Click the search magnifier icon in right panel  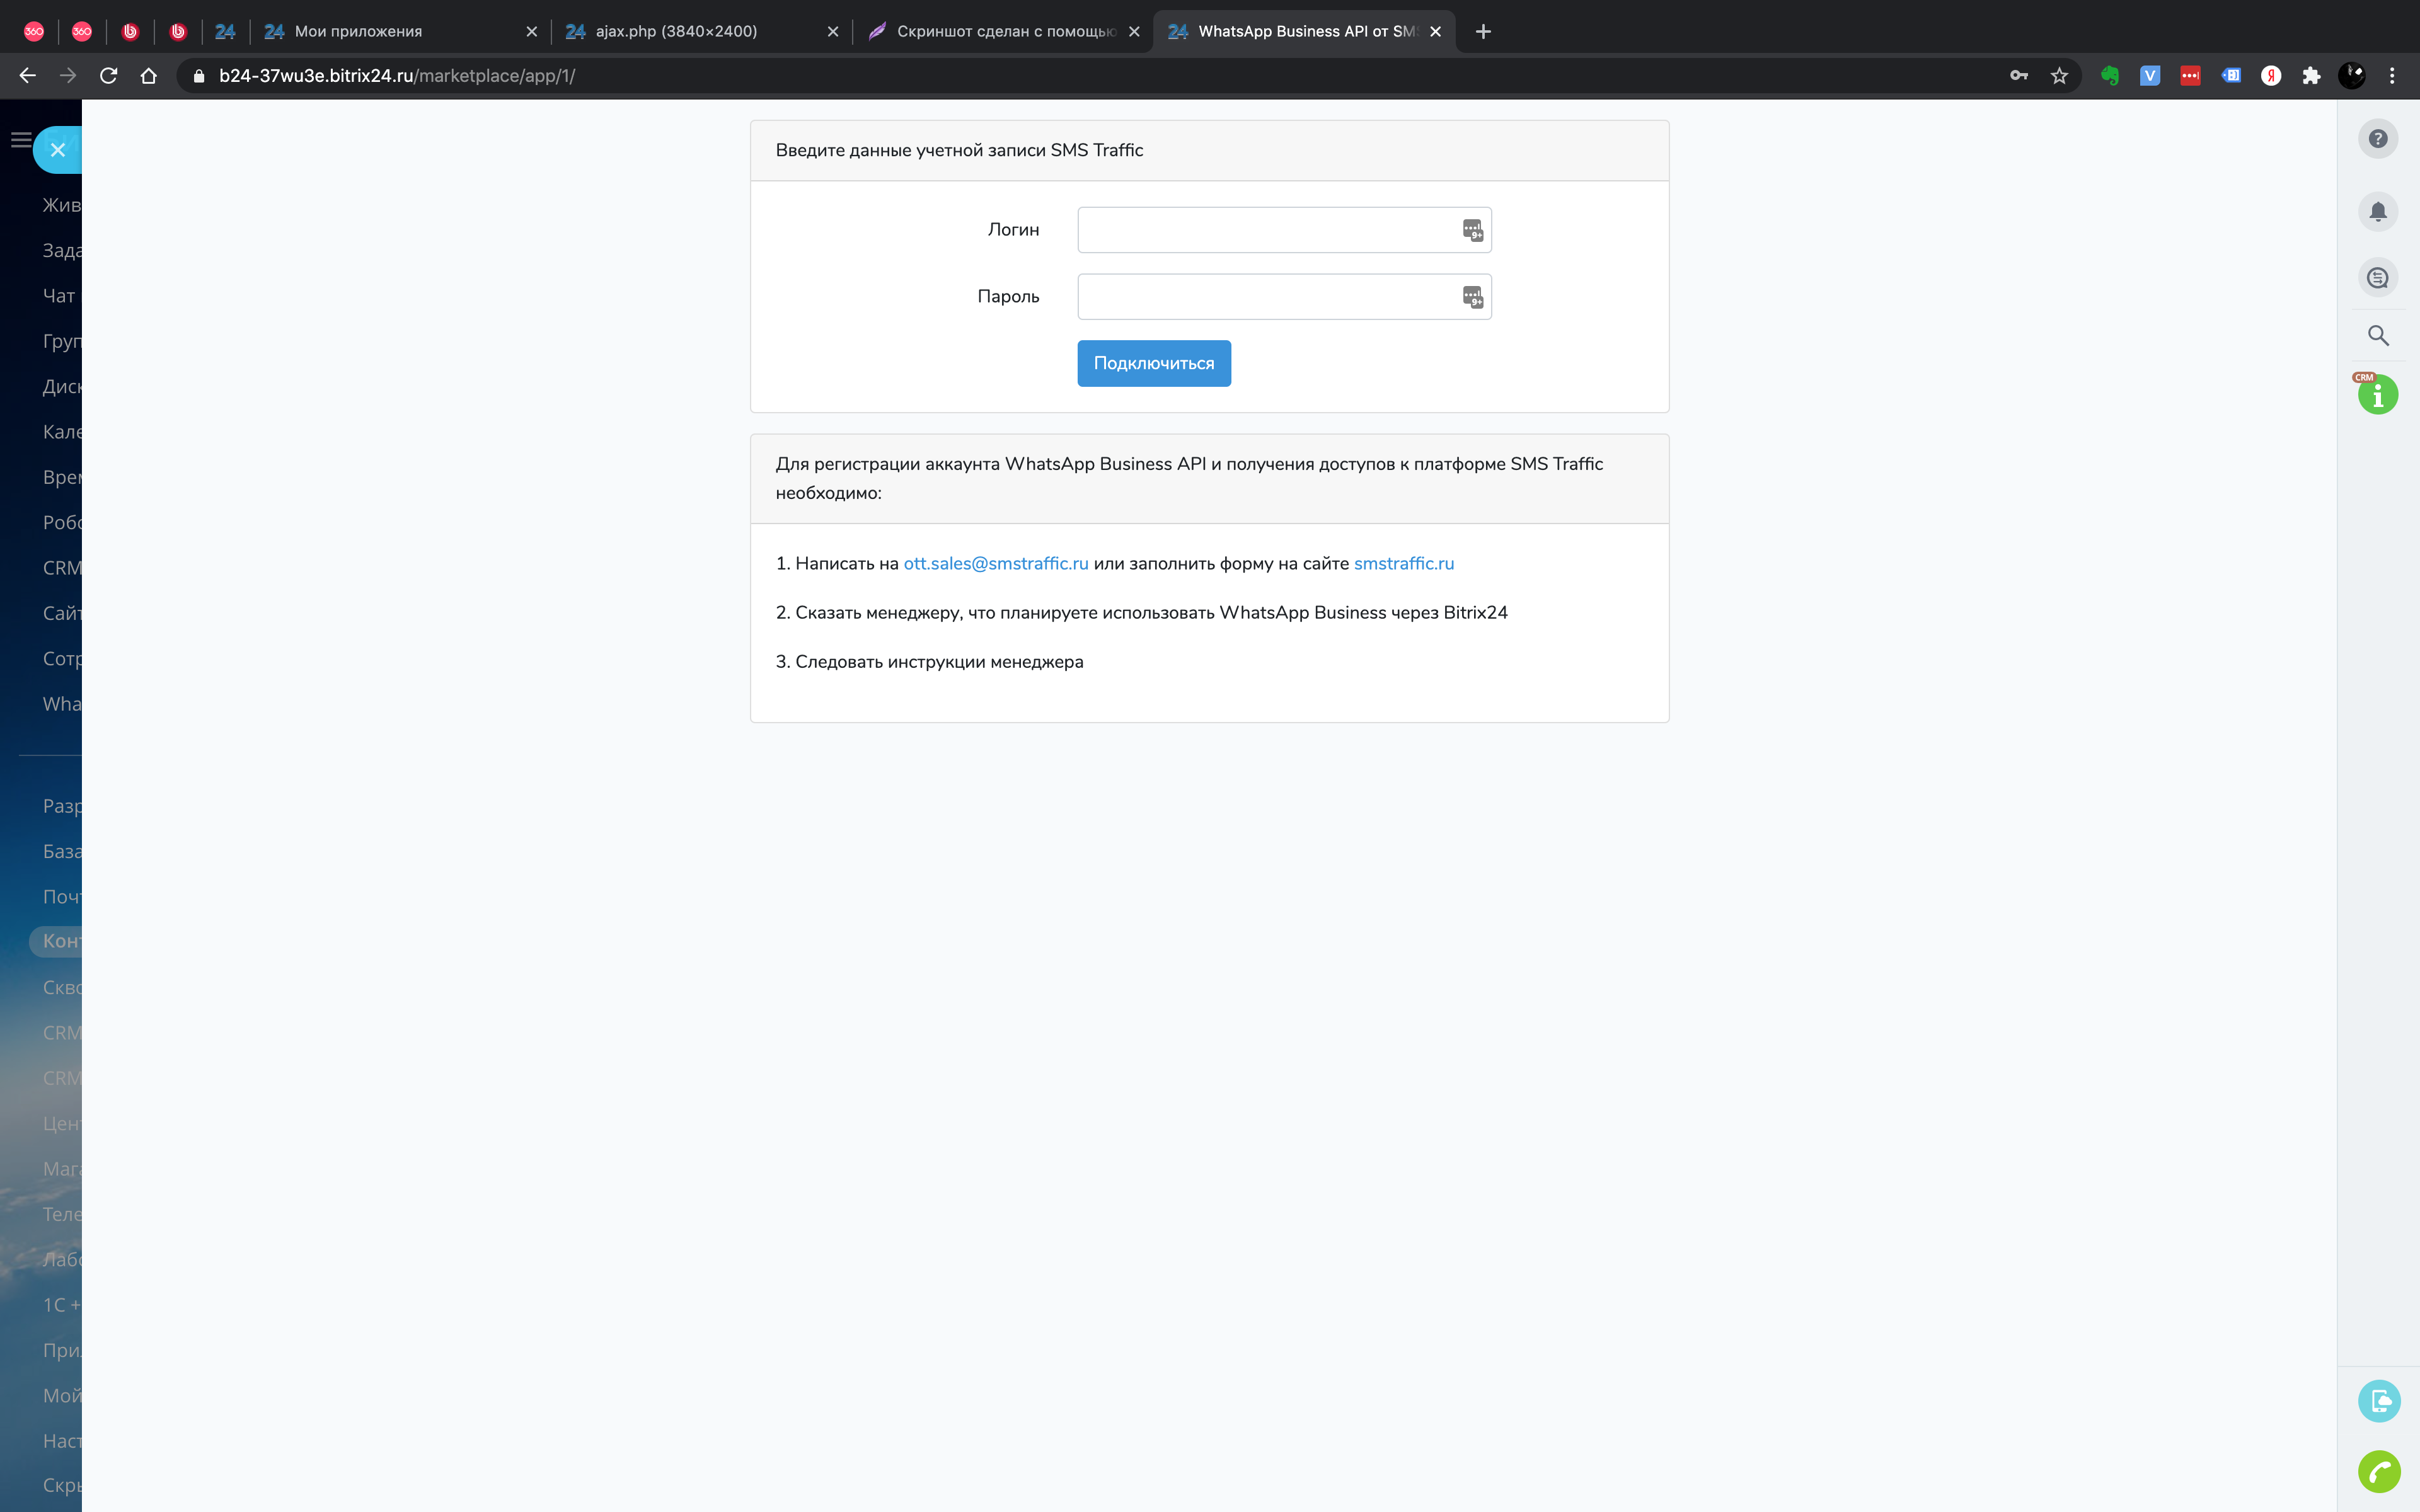coord(2377,336)
